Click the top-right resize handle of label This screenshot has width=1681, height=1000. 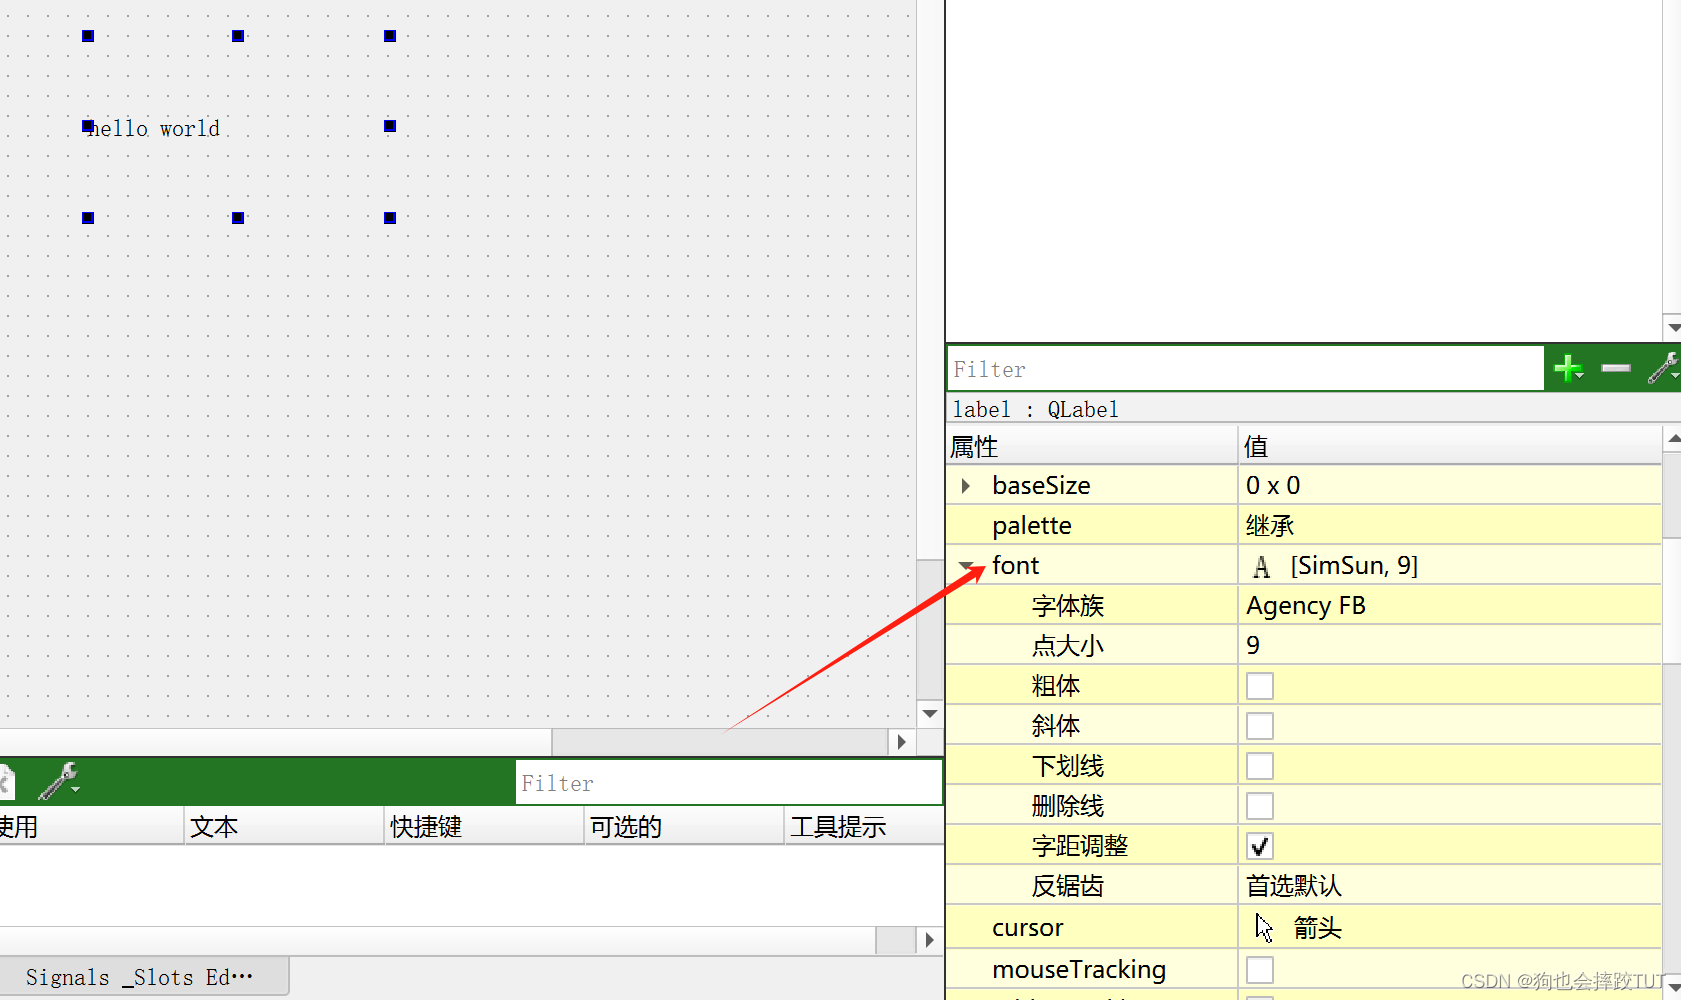pyautogui.click(x=390, y=36)
